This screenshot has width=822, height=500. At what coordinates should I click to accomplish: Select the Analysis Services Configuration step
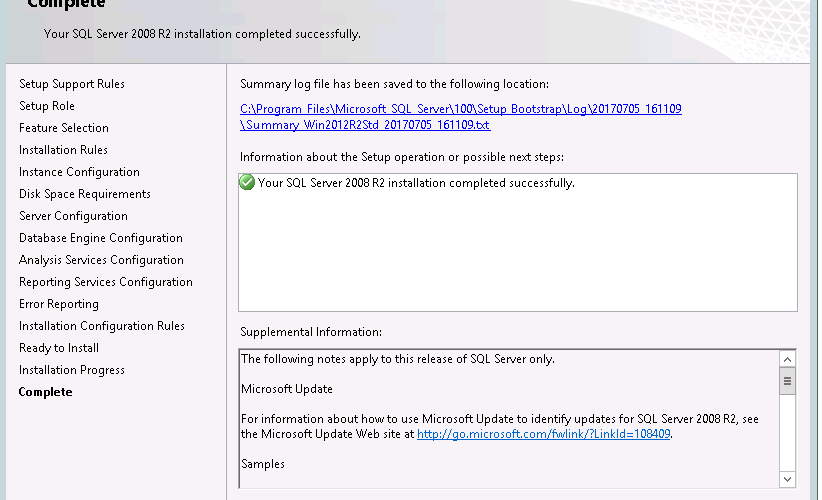point(101,260)
